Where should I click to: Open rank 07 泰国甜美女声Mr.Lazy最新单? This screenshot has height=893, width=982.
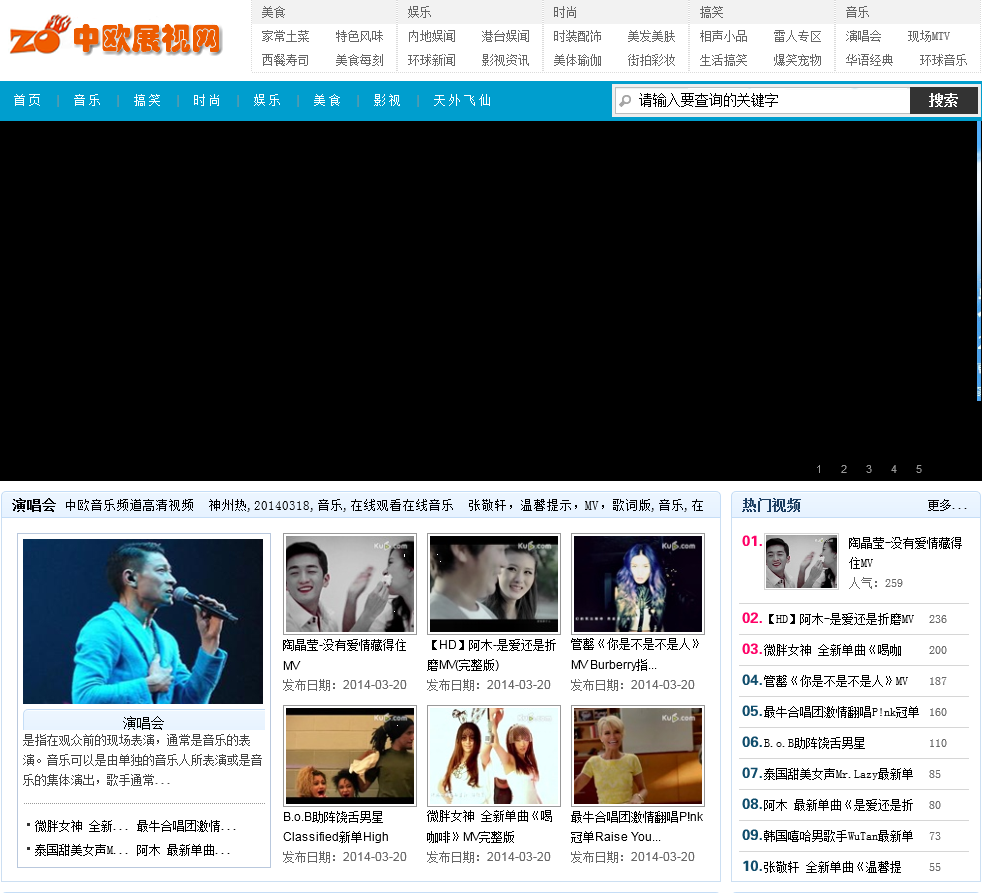[x=838, y=774]
